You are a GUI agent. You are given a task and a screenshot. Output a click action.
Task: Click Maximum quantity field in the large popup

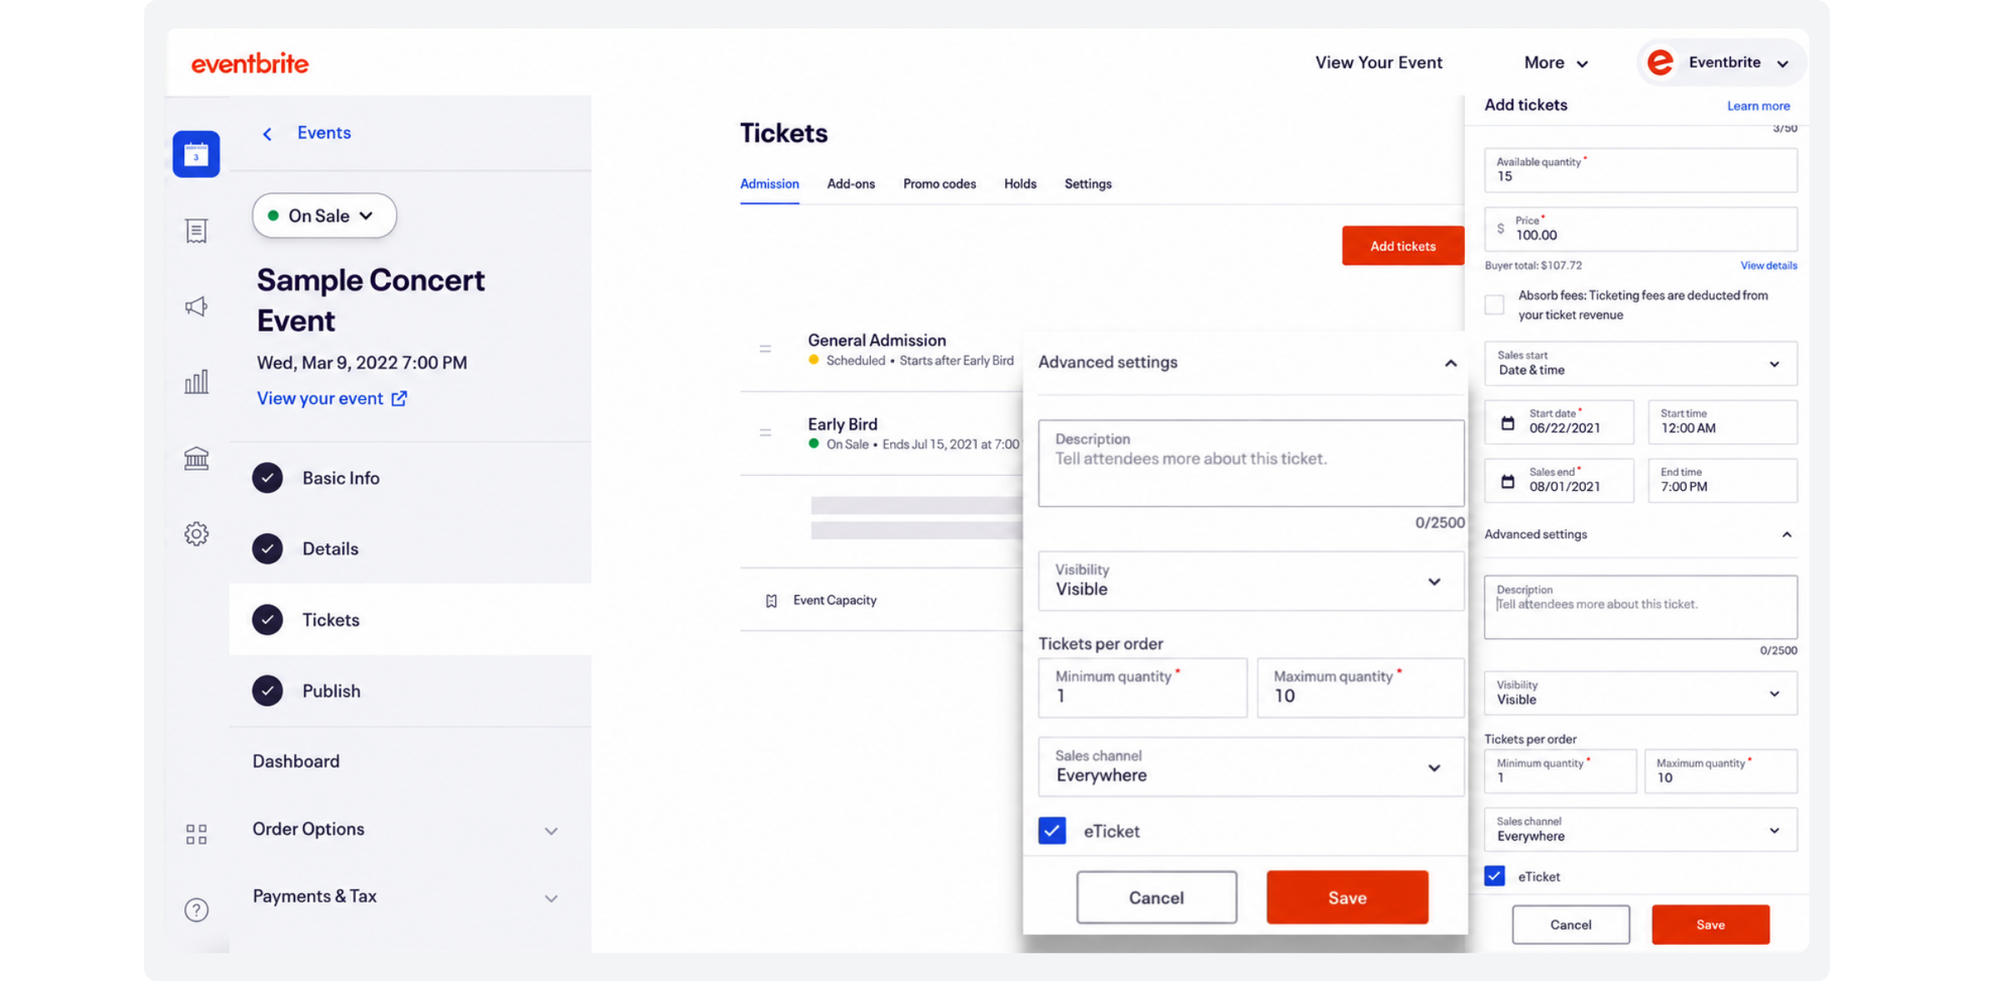click(1360, 687)
